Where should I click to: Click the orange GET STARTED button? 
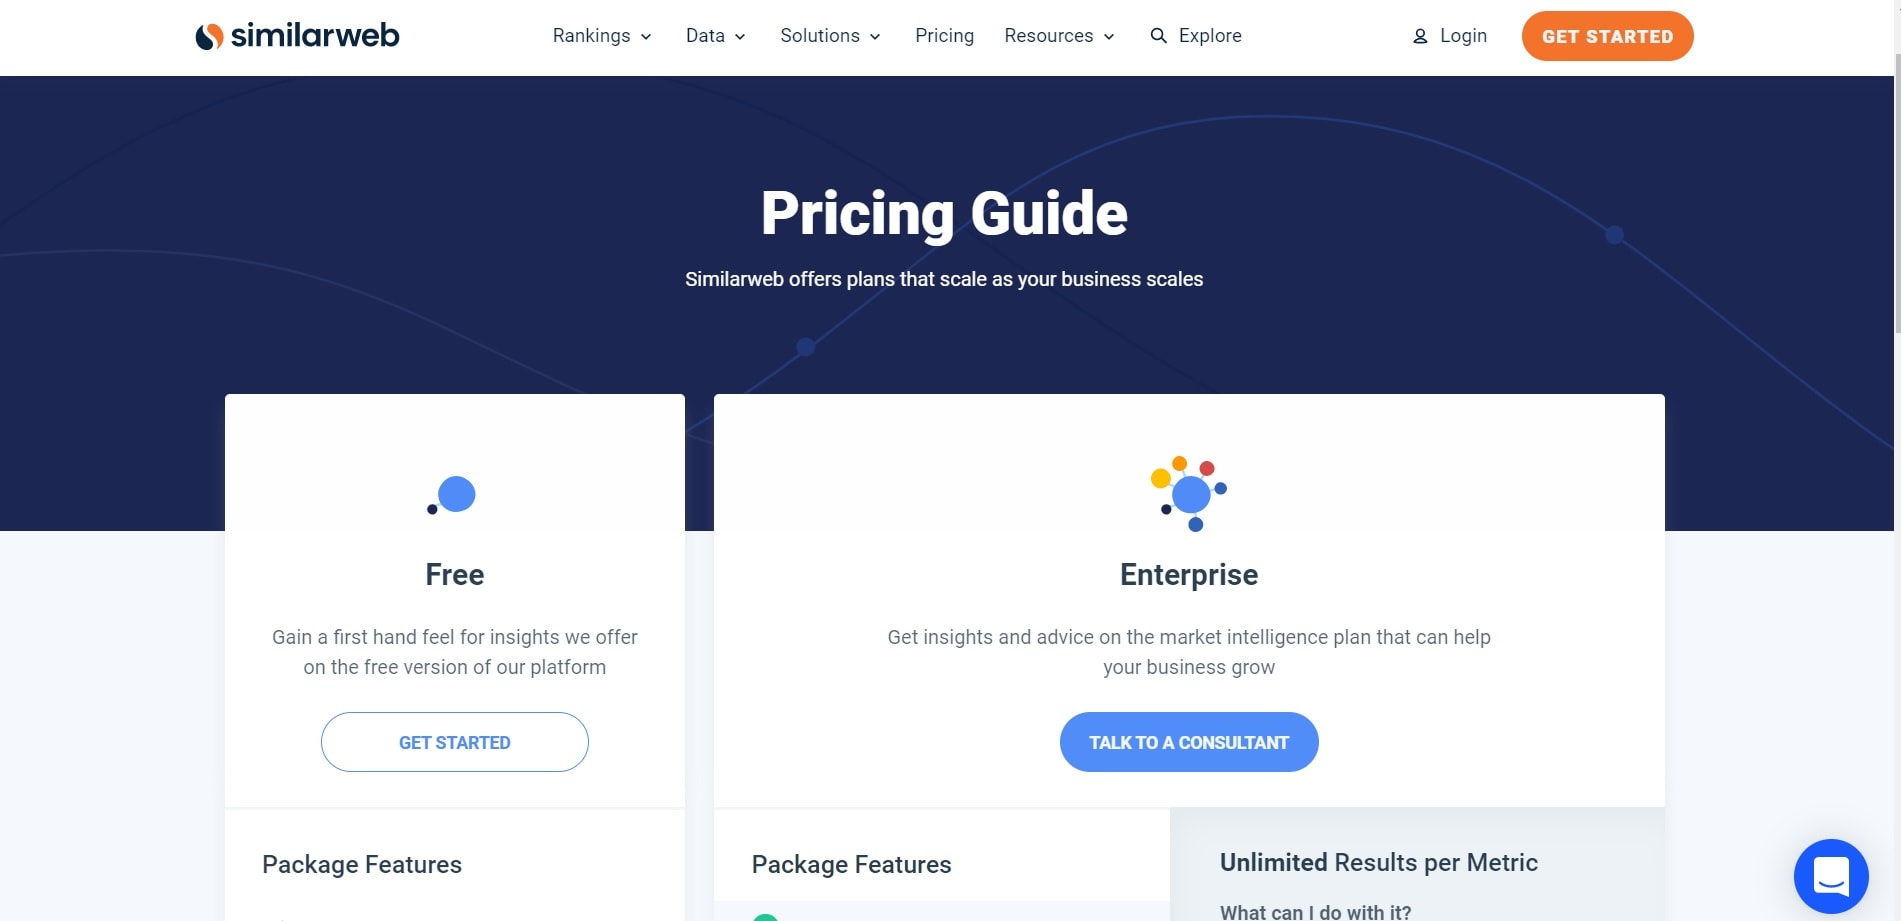(x=1607, y=36)
